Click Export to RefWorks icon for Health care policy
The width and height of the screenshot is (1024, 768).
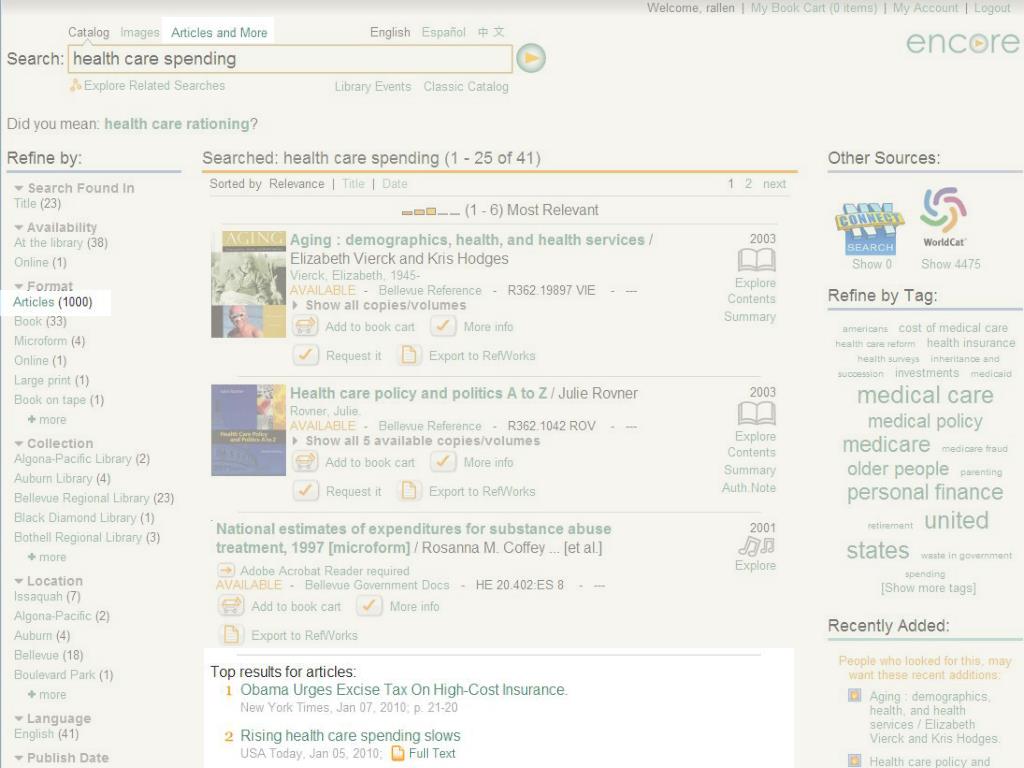pos(409,491)
